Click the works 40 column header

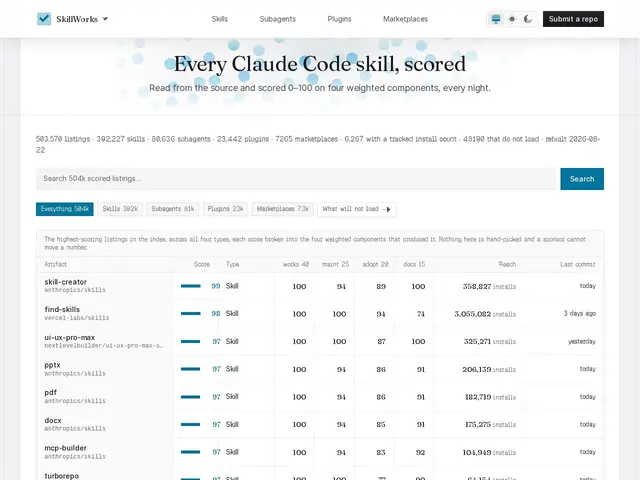pos(296,264)
